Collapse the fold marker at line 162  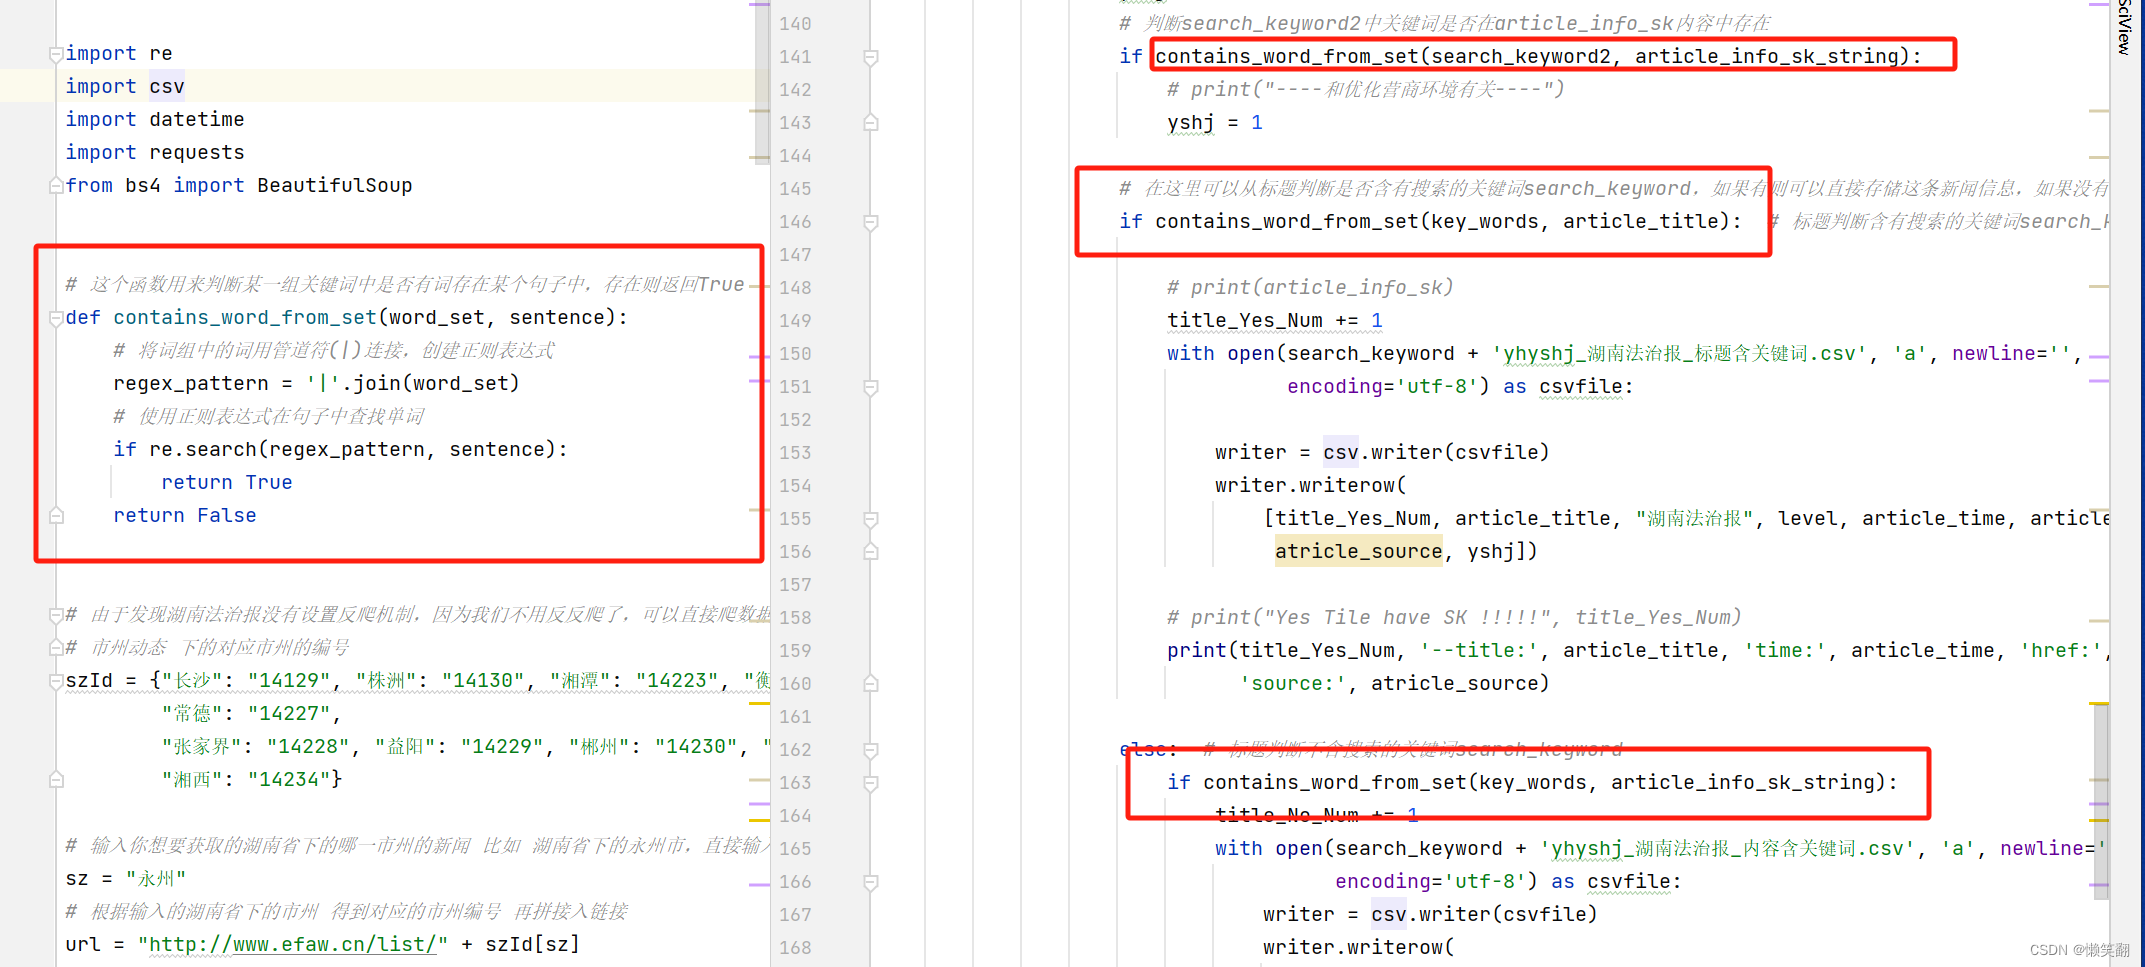tap(871, 751)
